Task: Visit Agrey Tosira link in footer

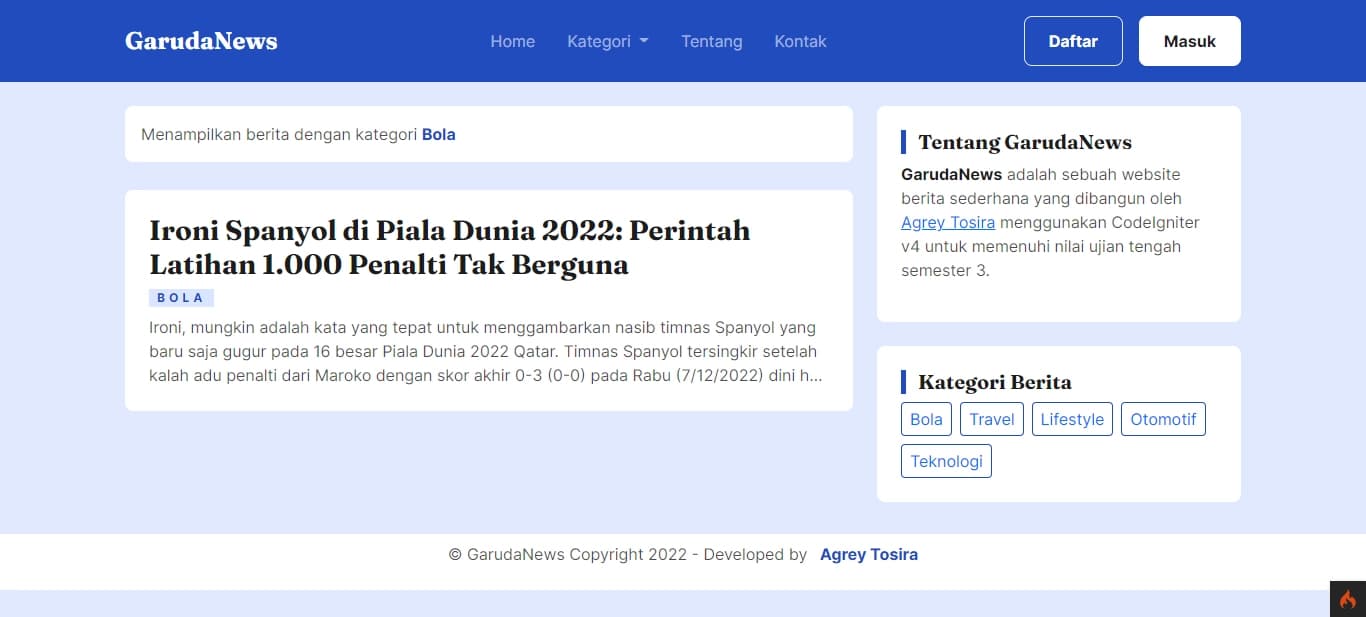Action: [x=868, y=554]
